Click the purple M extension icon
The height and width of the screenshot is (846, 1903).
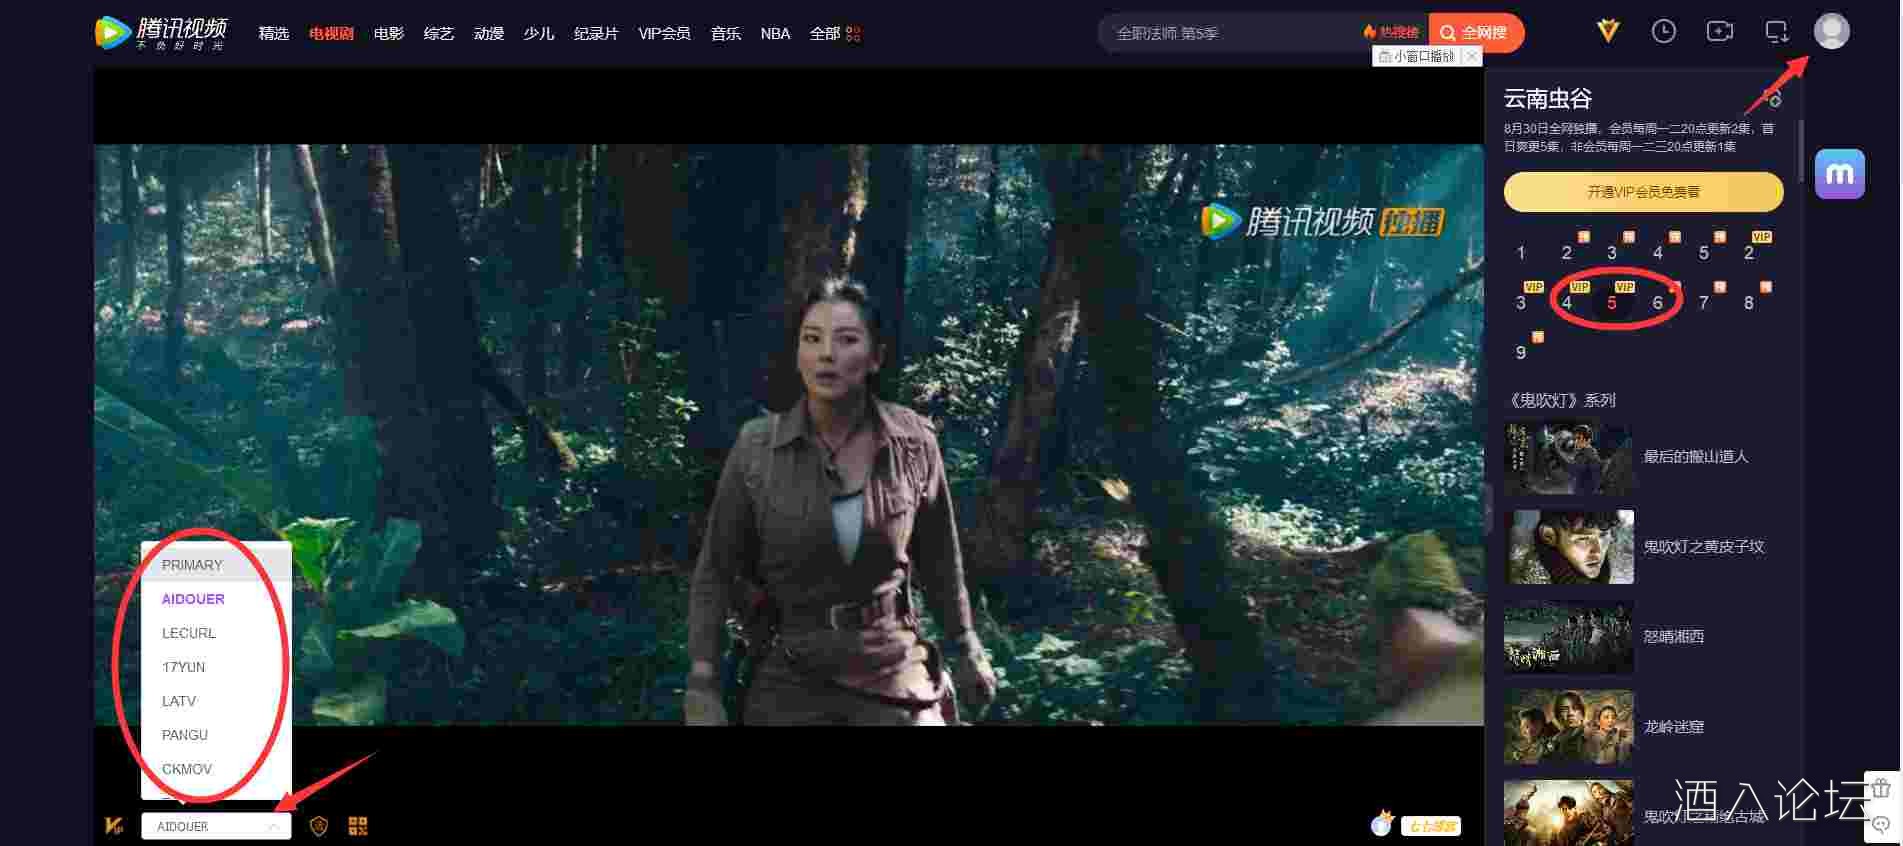point(1839,174)
